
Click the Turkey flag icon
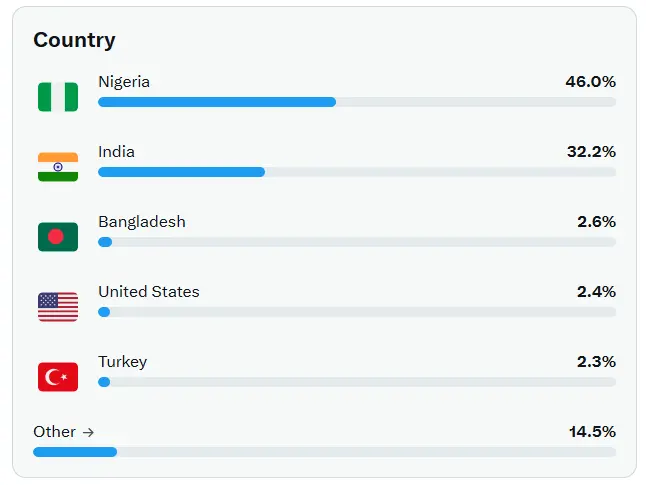pos(58,377)
